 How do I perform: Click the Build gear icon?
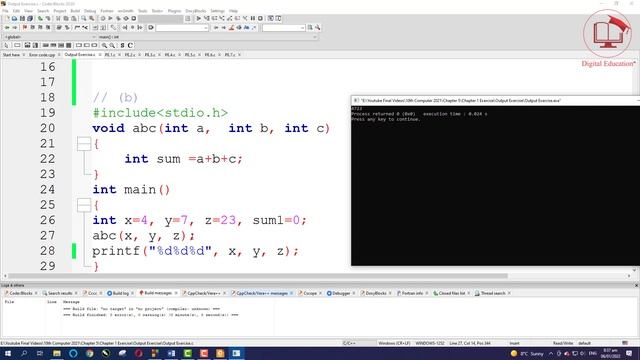102,18
